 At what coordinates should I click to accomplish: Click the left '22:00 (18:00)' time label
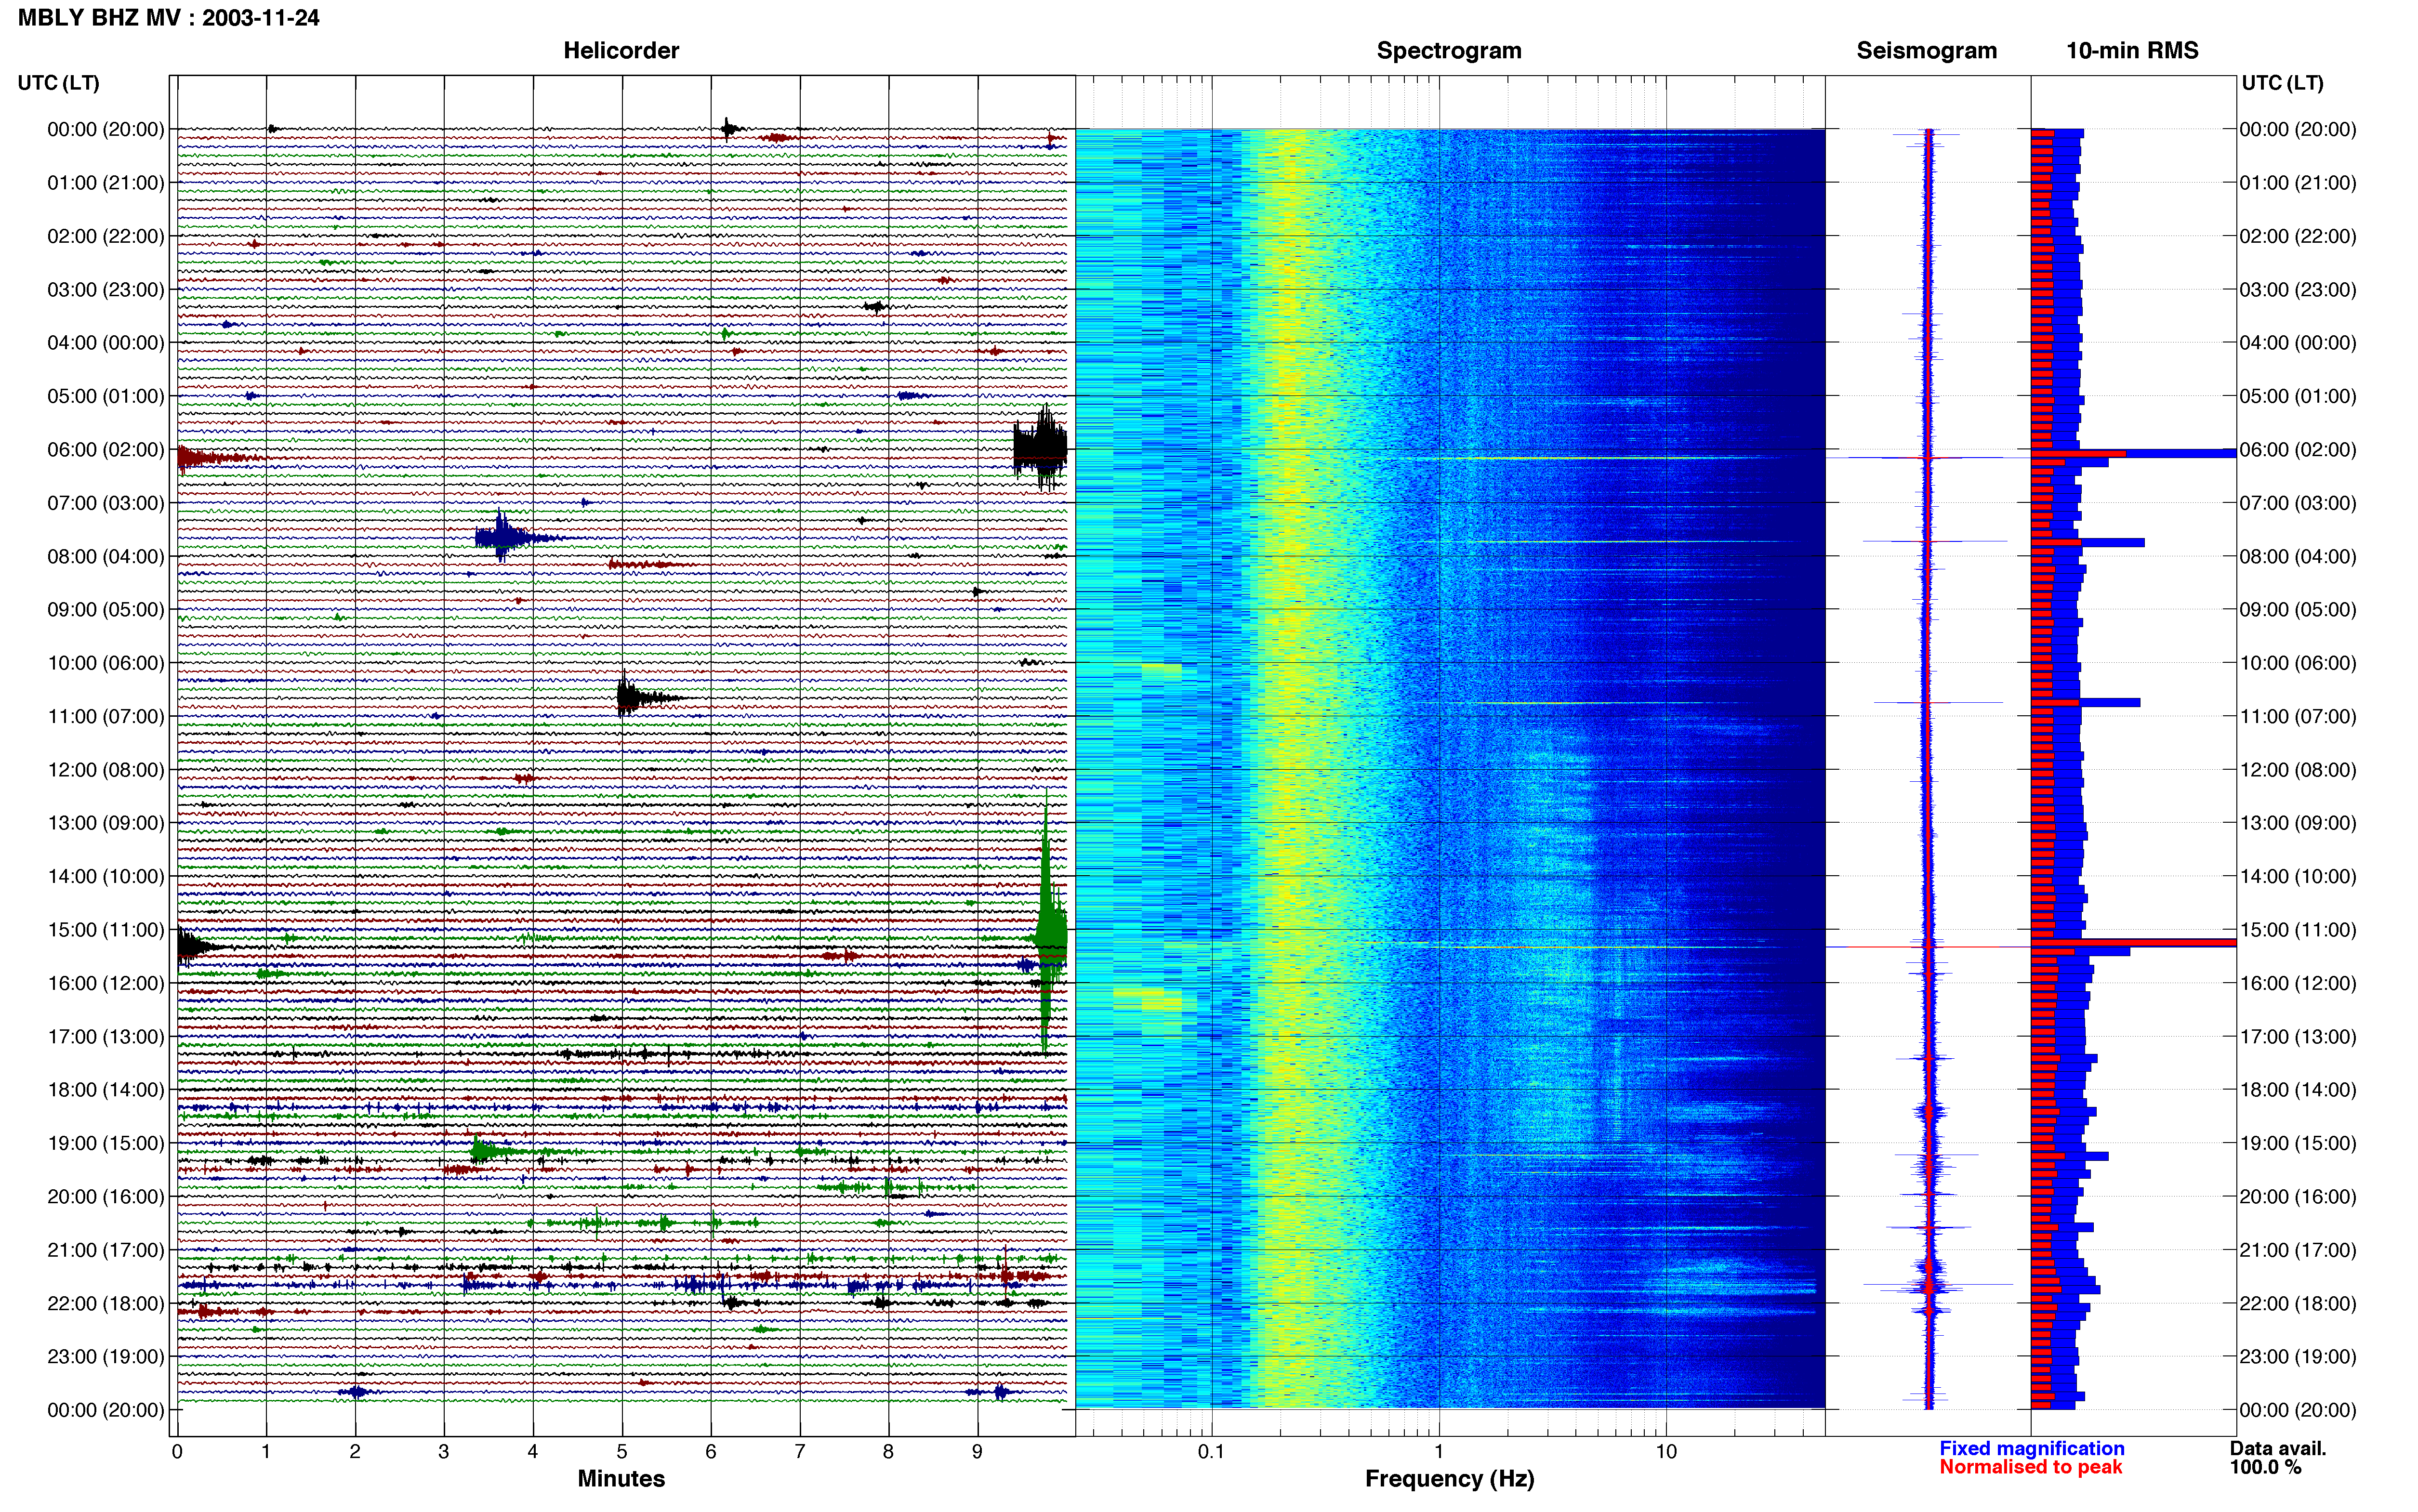point(106,1303)
